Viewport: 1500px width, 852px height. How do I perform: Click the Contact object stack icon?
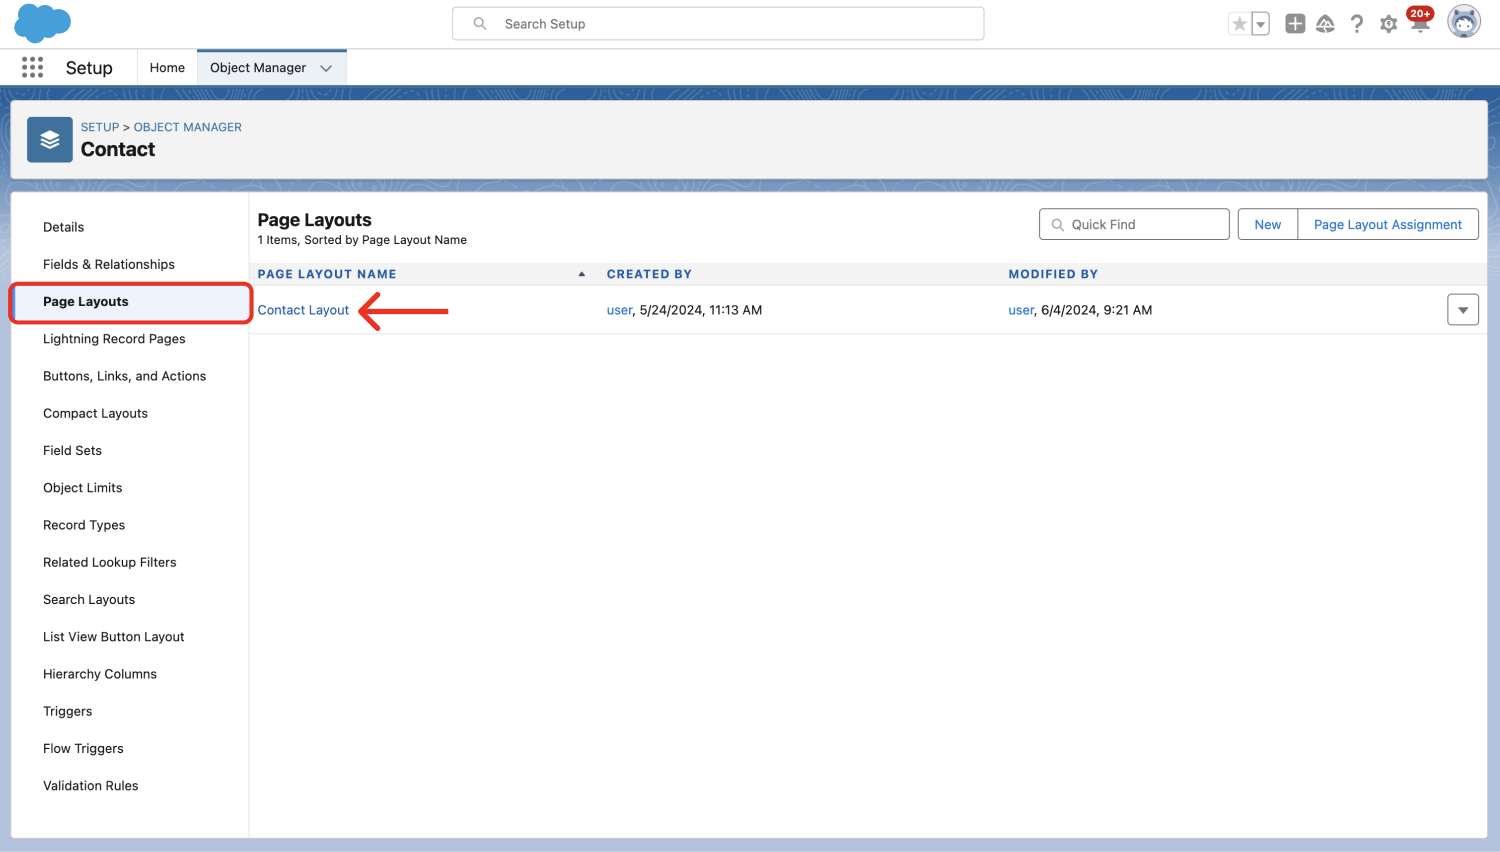click(x=50, y=140)
